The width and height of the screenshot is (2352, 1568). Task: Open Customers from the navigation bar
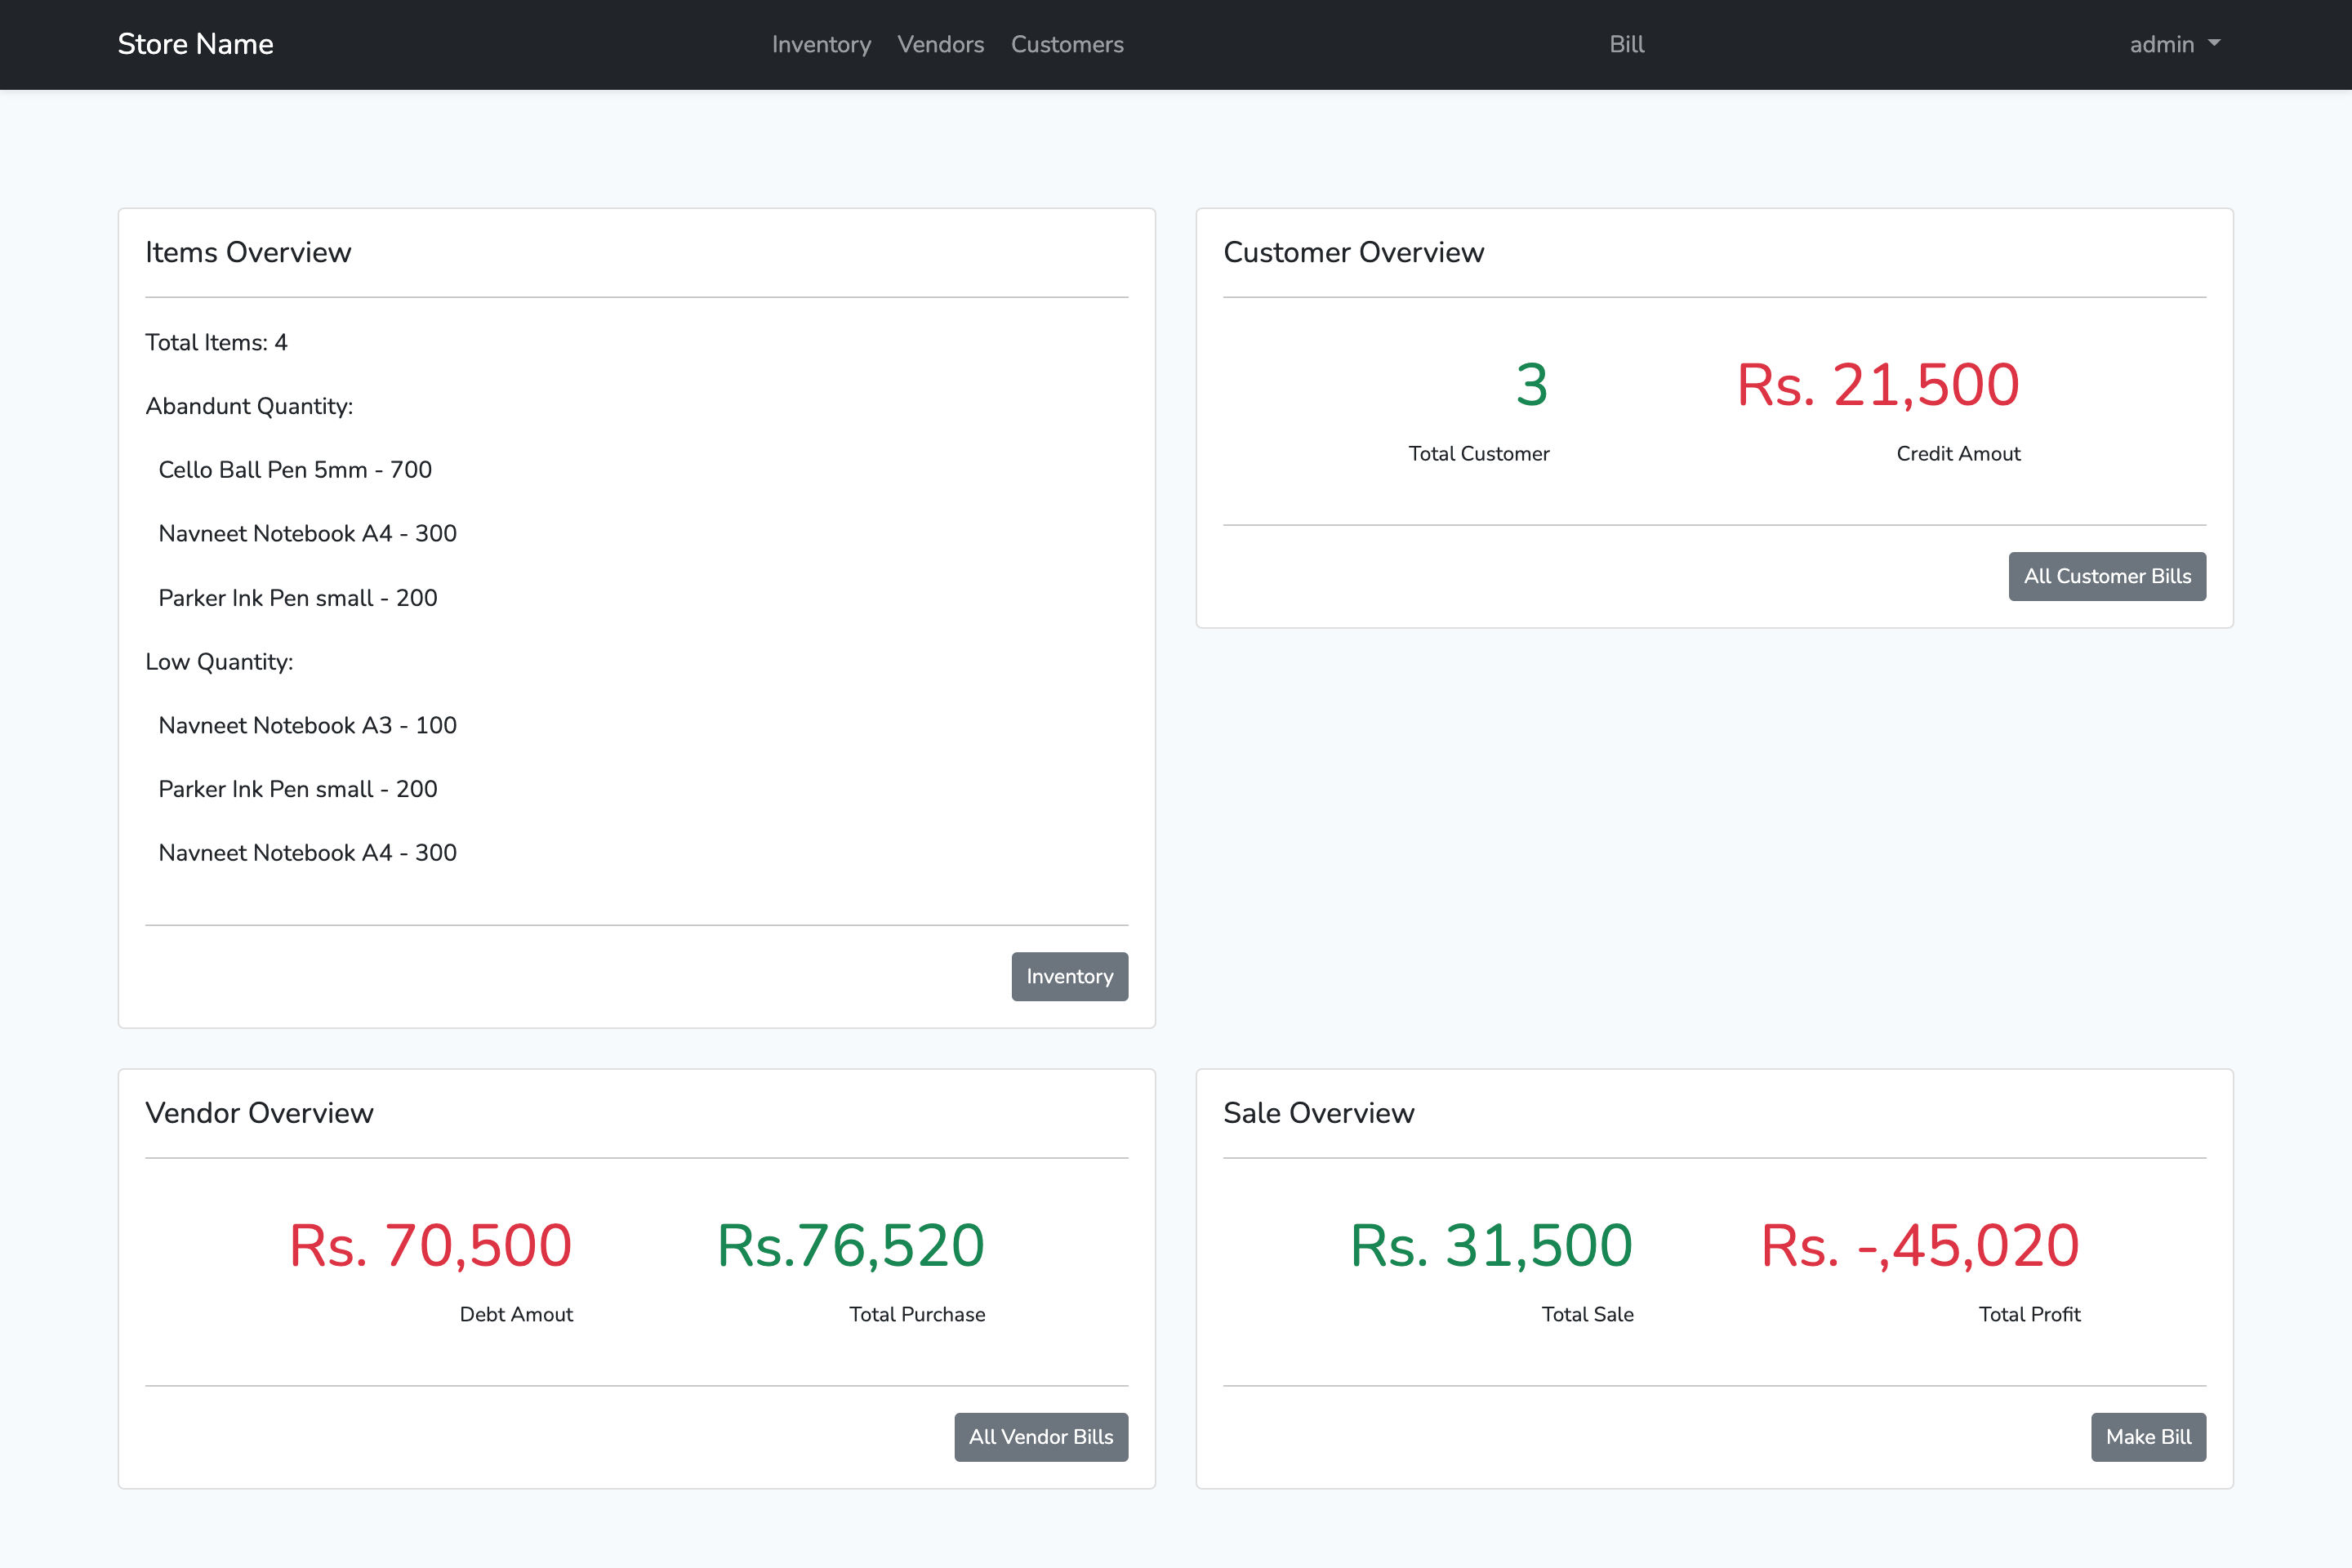[x=1067, y=44]
